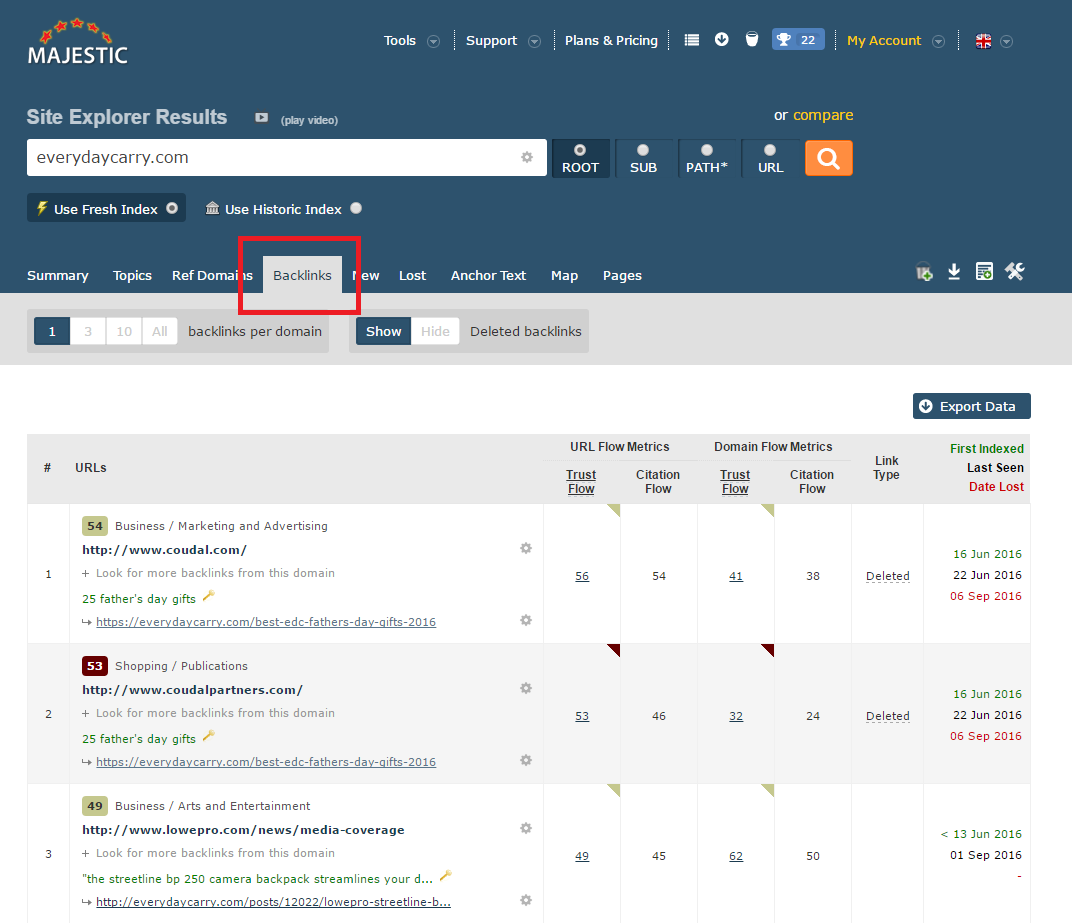1072x923 pixels.
Task: Open developer tools via the hammer icon
Action: click(1014, 271)
